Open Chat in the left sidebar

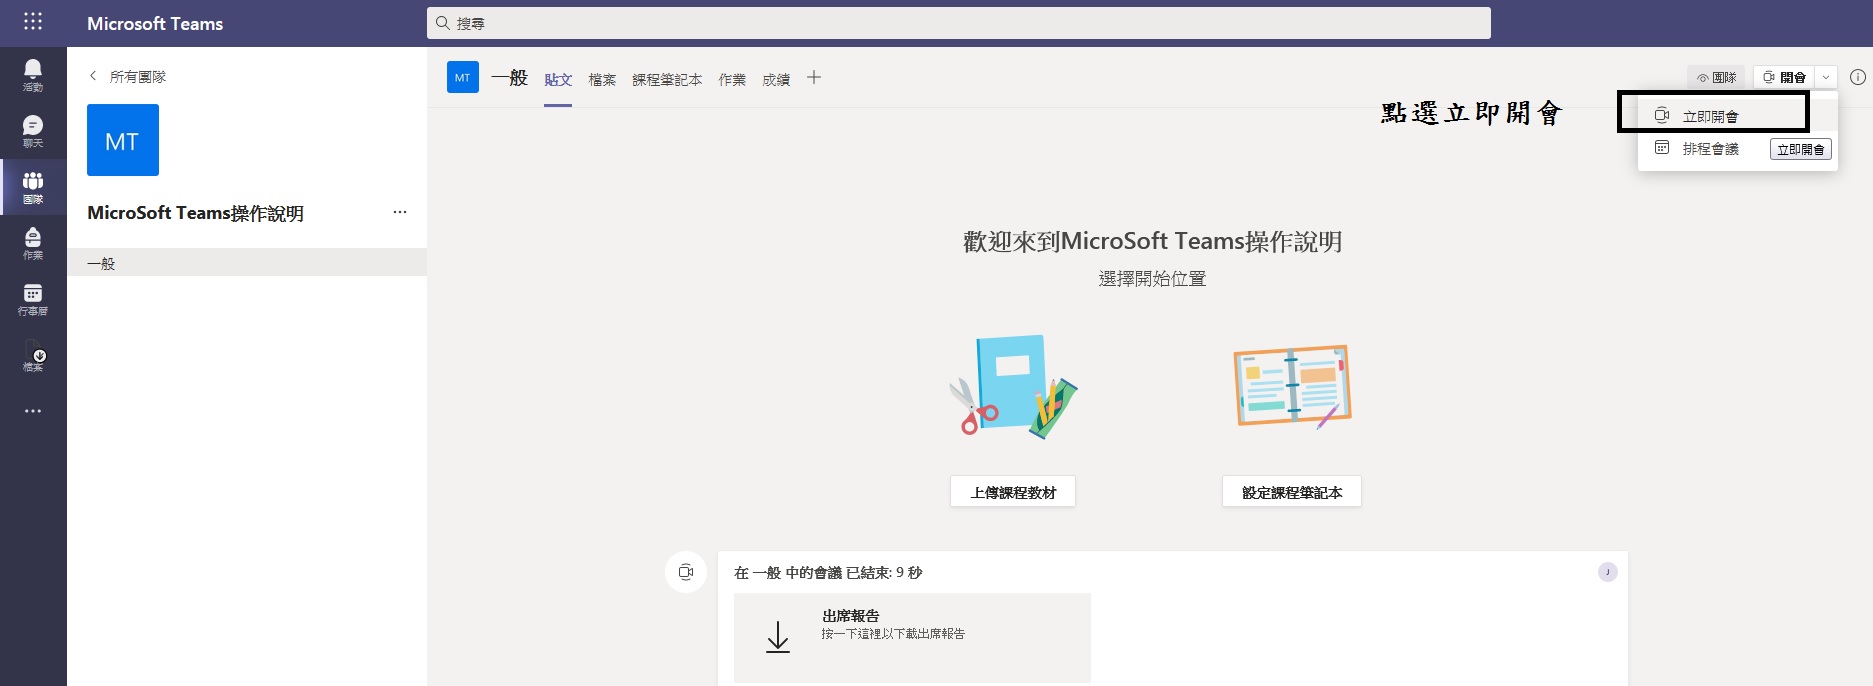coord(33,130)
